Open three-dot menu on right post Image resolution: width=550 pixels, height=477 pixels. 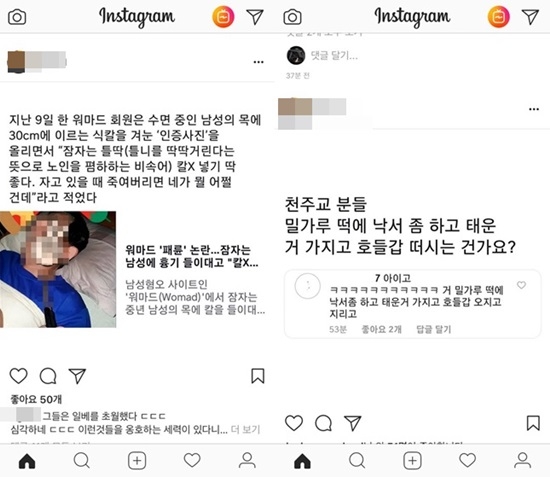[x=534, y=109]
